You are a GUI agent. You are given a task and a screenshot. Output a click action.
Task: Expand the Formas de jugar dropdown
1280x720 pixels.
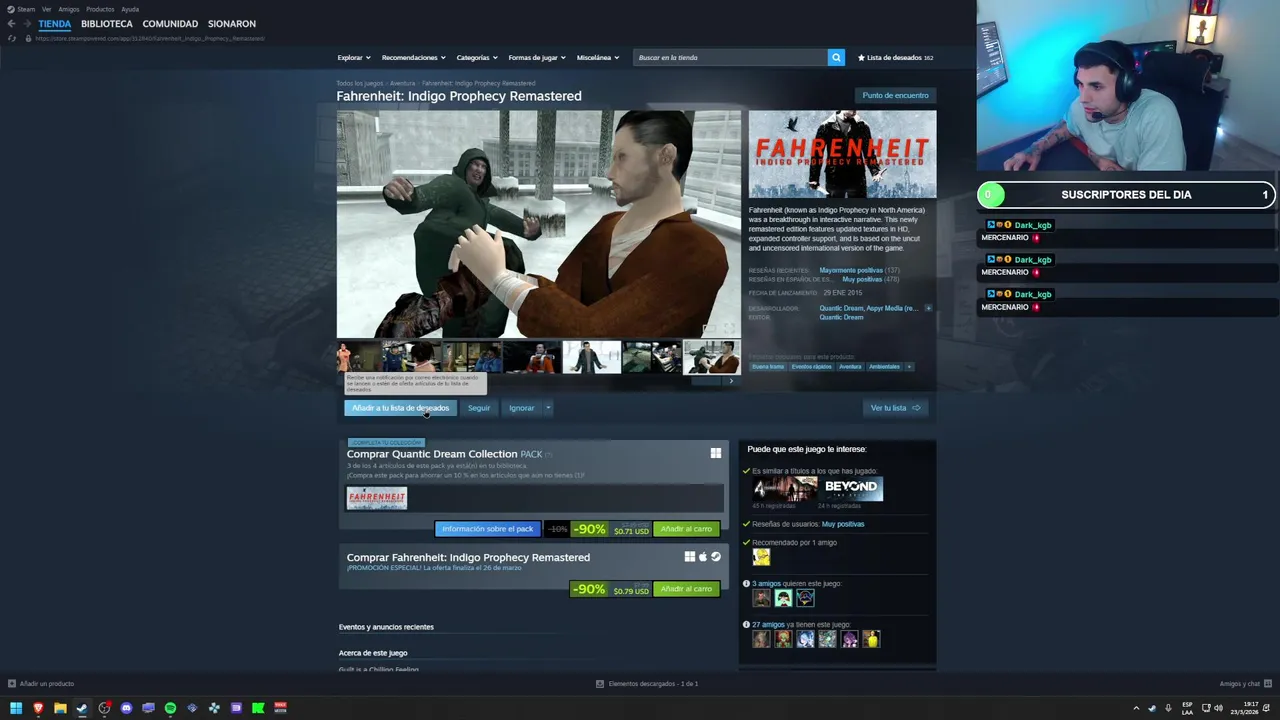[x=537, y=58]
